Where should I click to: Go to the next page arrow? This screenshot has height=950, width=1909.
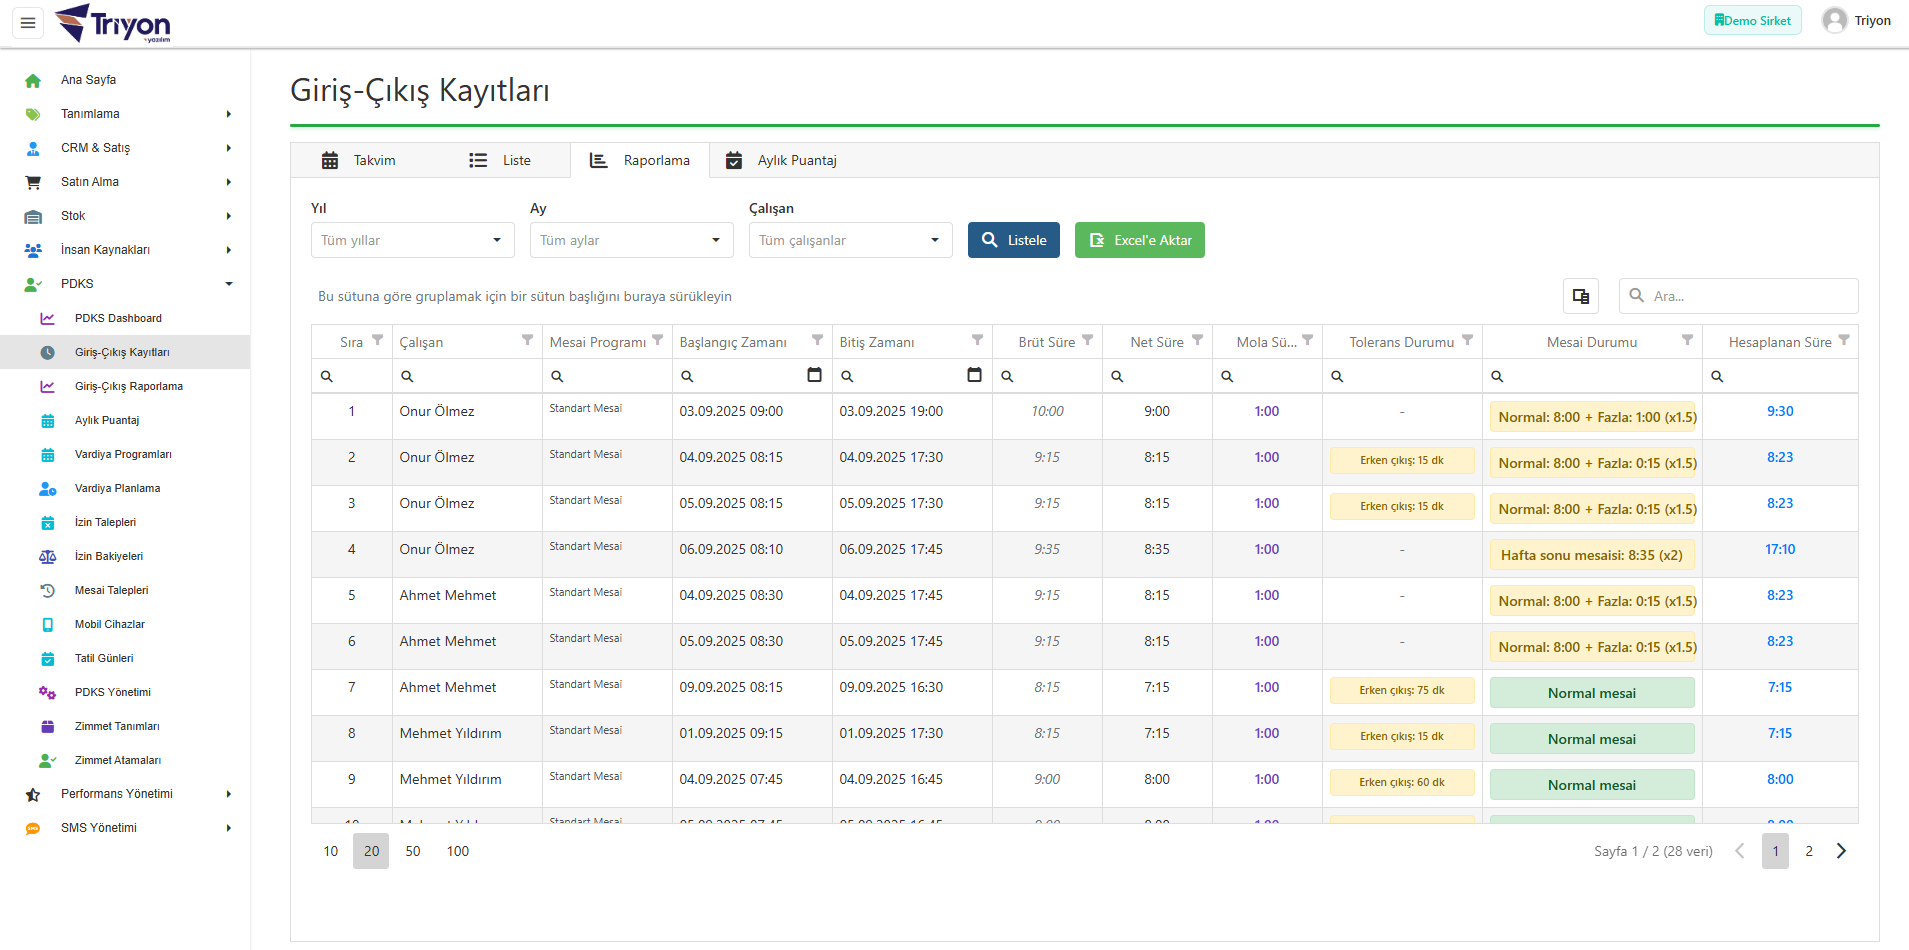(x=1841, y=851)
